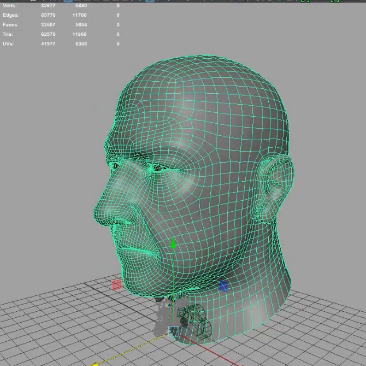
Task: Select the small wireframe teeth mesh near neck
Action: [x=195, y=323]
